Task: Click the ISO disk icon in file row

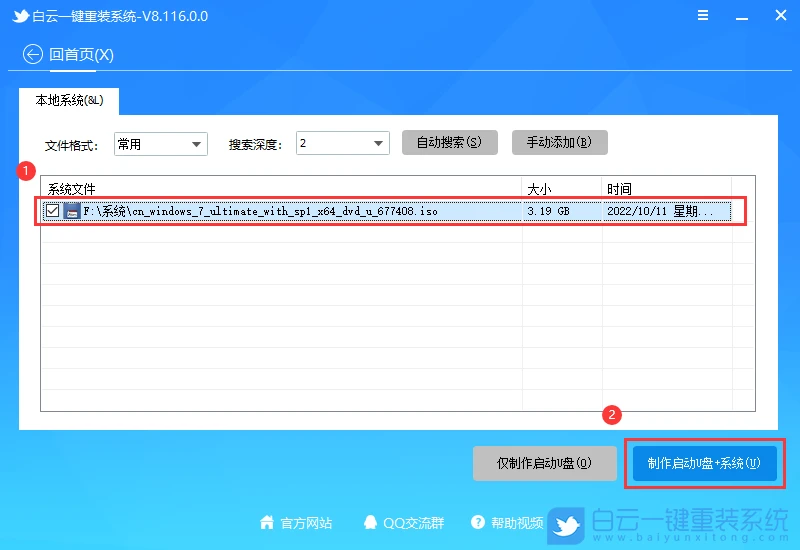Action: click(72, 211)
